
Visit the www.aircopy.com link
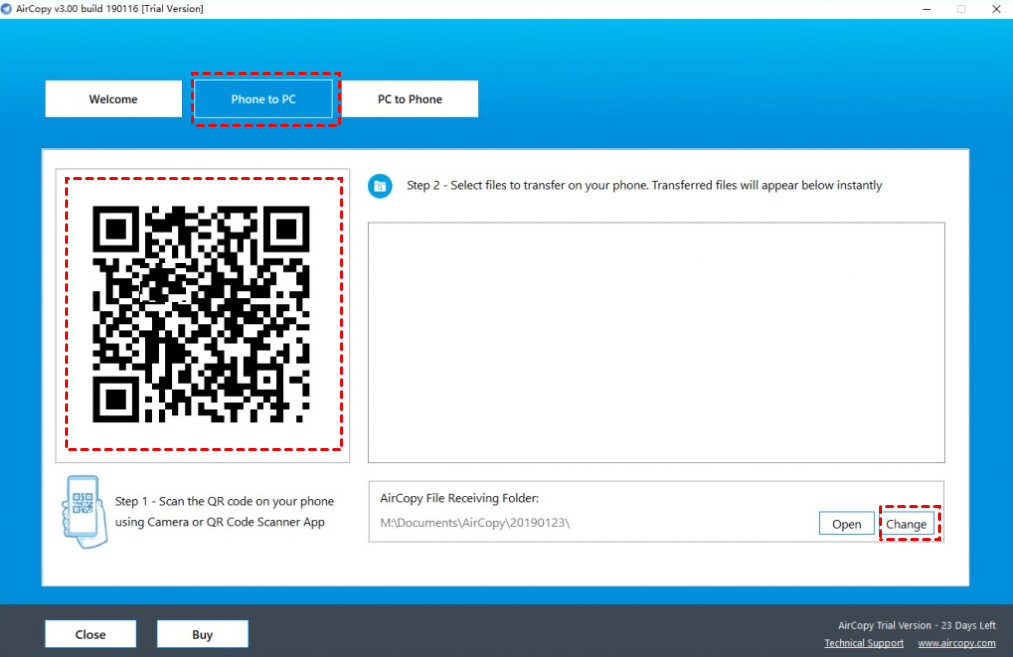click(x=956, y=643)
